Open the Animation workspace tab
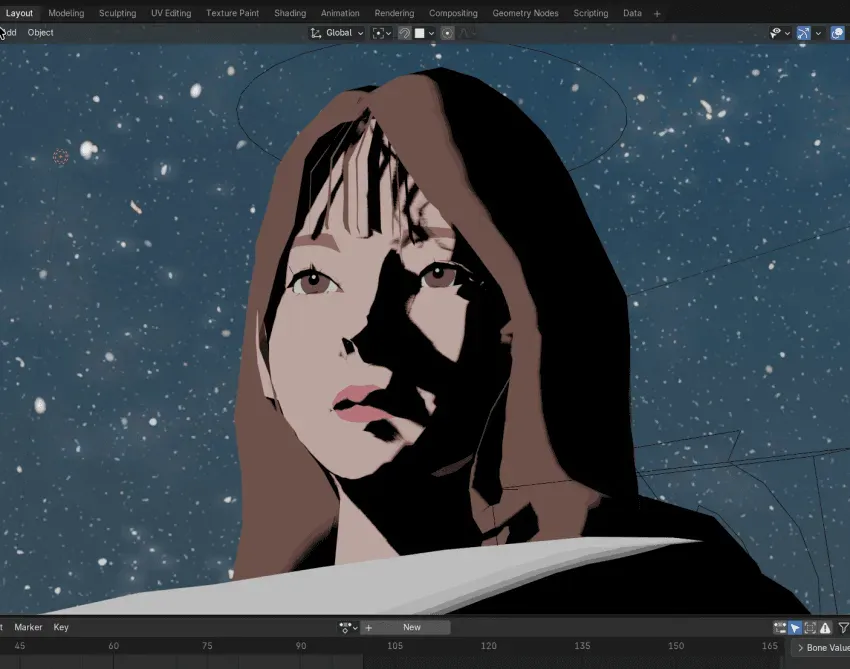Image resolution: width=850 pixels, height=669 pixels. coord(340,13)
